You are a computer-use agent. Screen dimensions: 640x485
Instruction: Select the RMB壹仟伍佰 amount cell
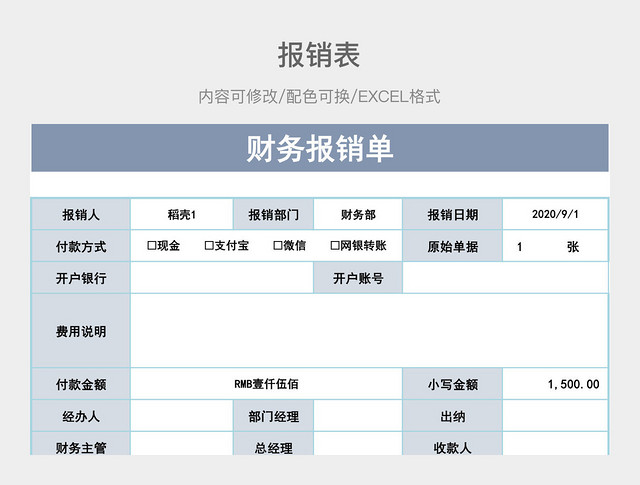click(266, 384)
